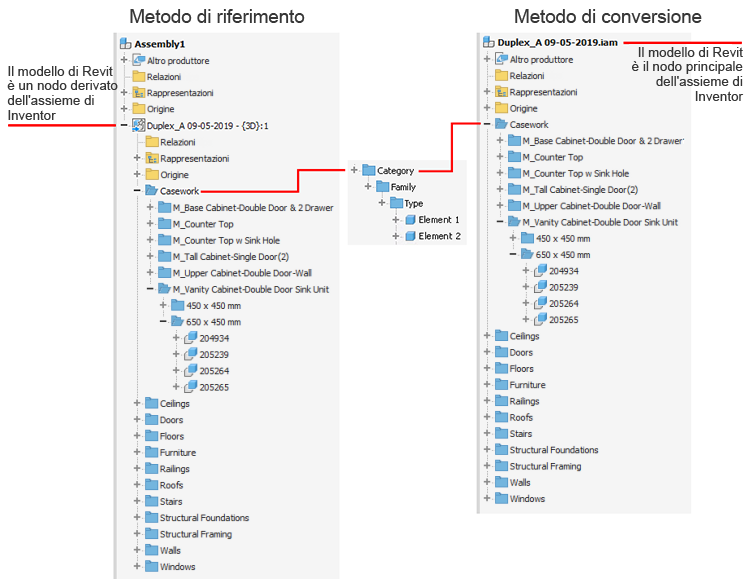750x579 pixels.
Task: Collapse the Casework node in right tree
Action: 487,124
